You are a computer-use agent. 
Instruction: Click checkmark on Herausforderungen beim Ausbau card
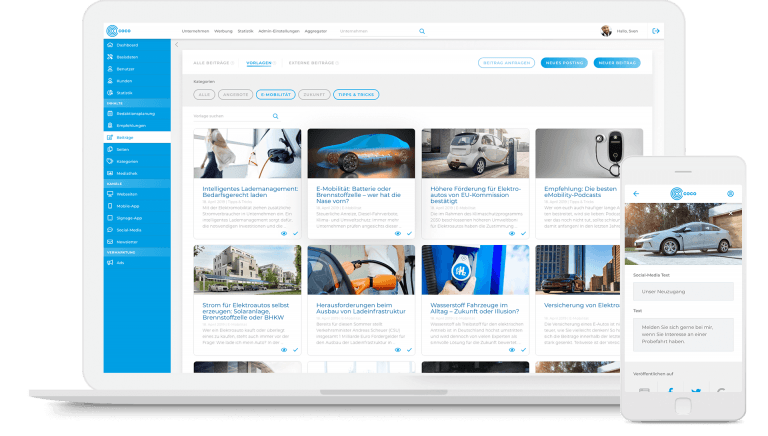click(409, 350)
